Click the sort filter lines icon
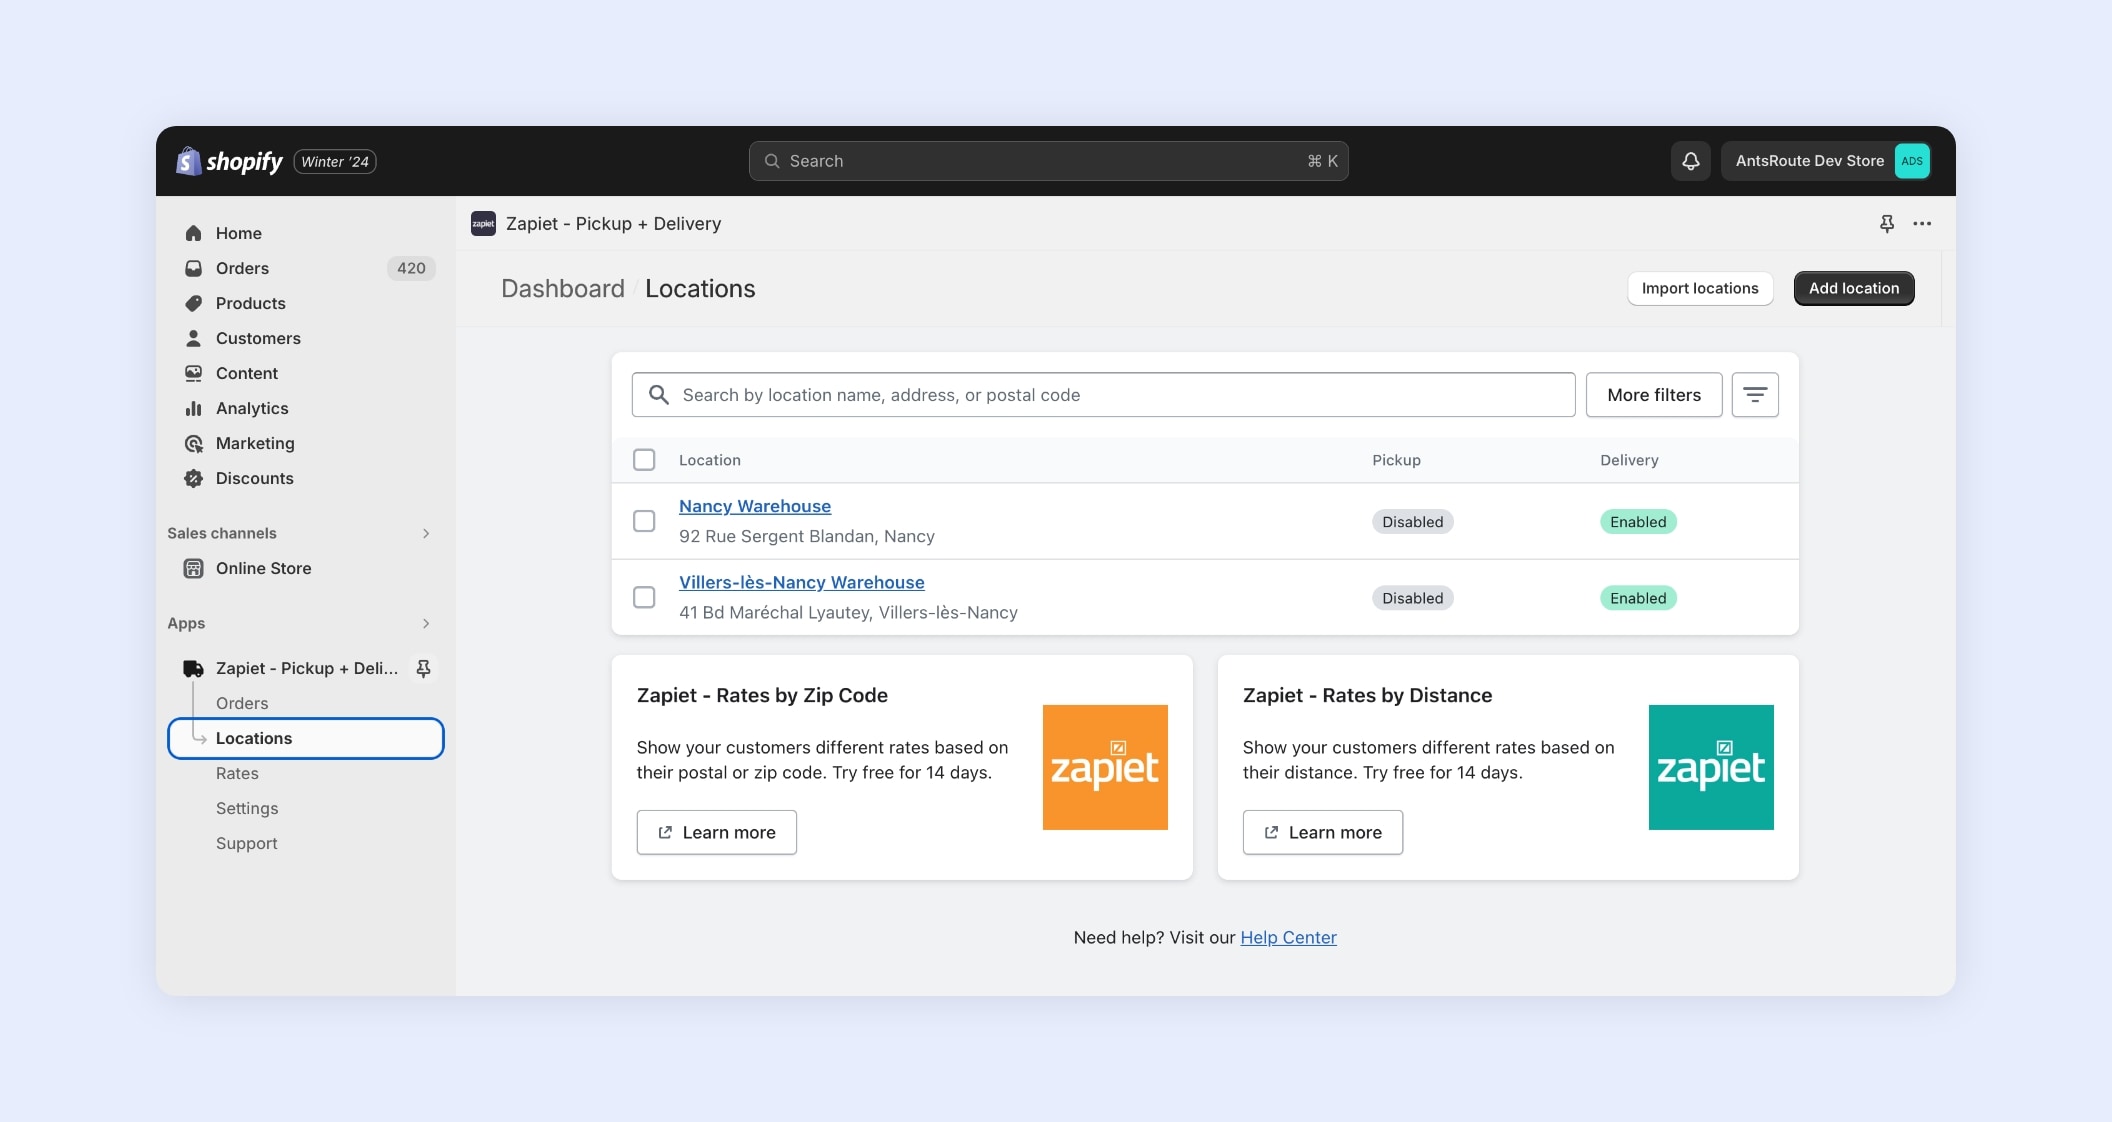 click(x=1754, y=395)
